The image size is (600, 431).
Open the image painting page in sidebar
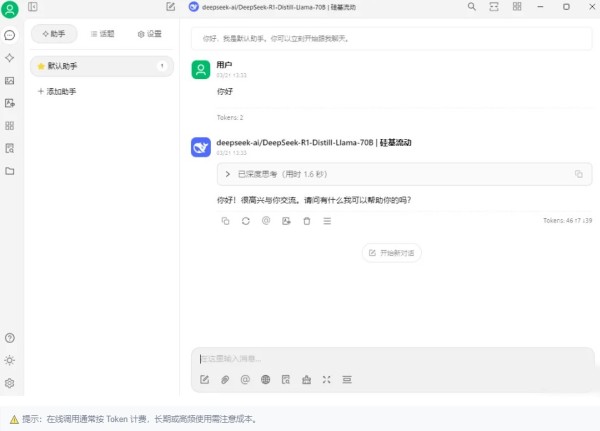tap(10, 81)
